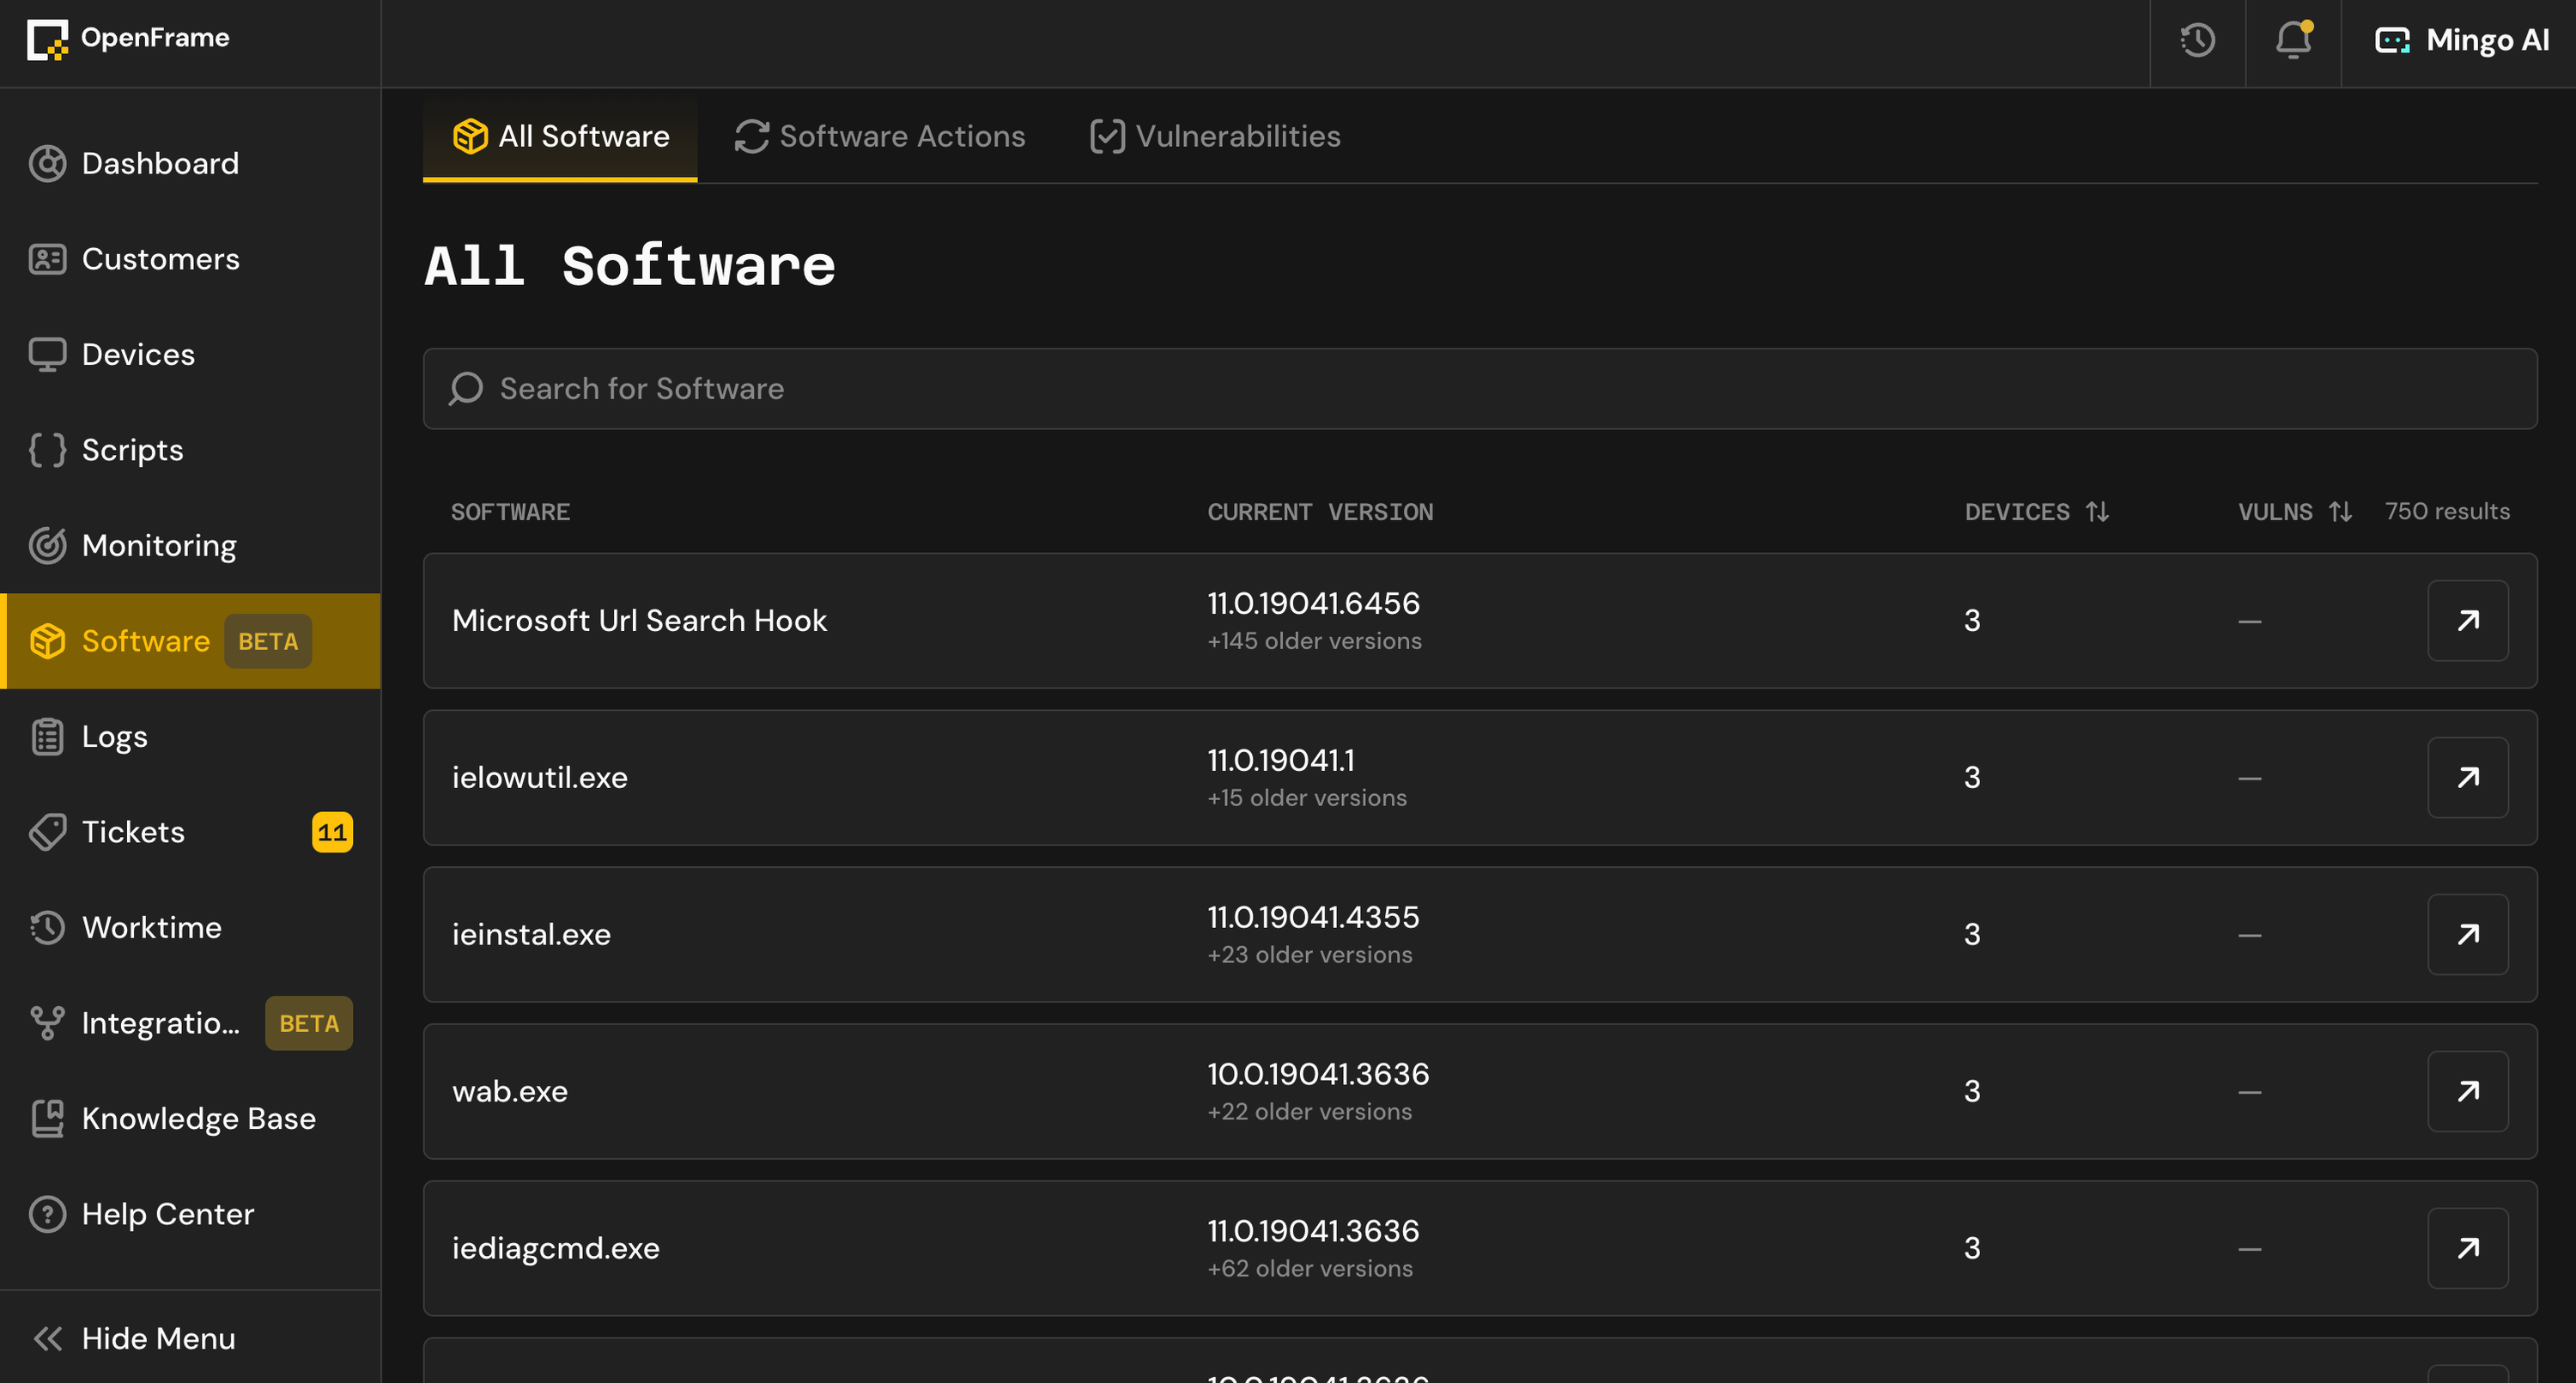Click the Software sidebar cube icon
Image resolution: width=2576 pixels, height=1383 pixels.
coord(47,641)
